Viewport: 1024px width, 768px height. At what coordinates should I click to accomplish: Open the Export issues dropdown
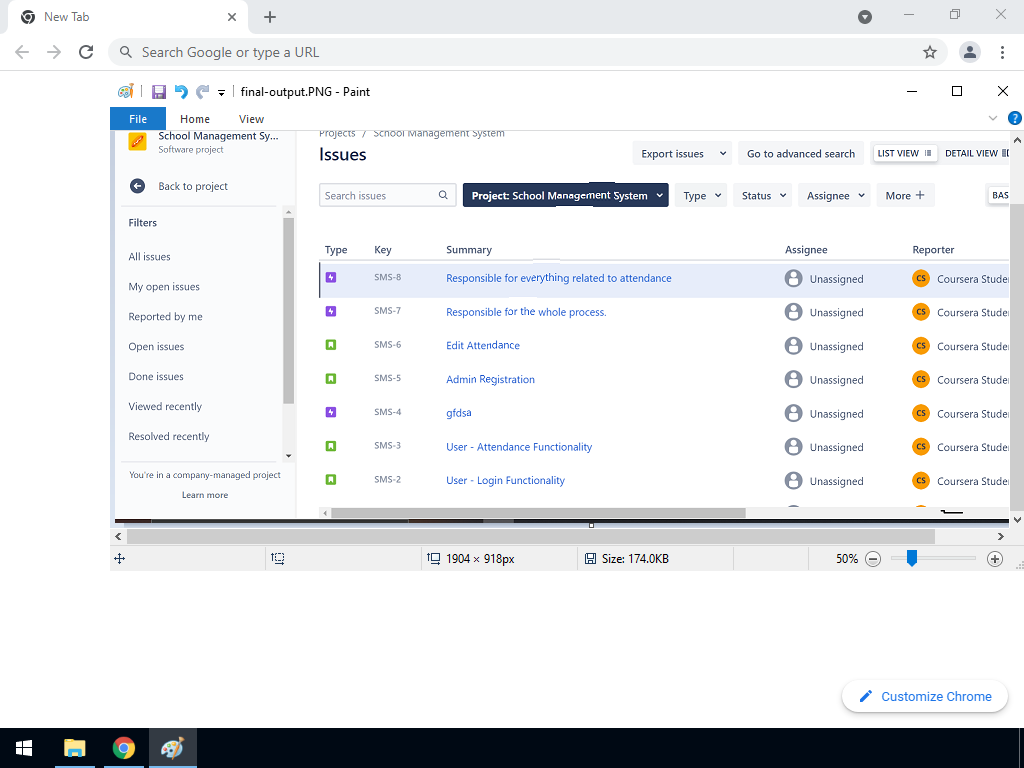coord(682,153)
